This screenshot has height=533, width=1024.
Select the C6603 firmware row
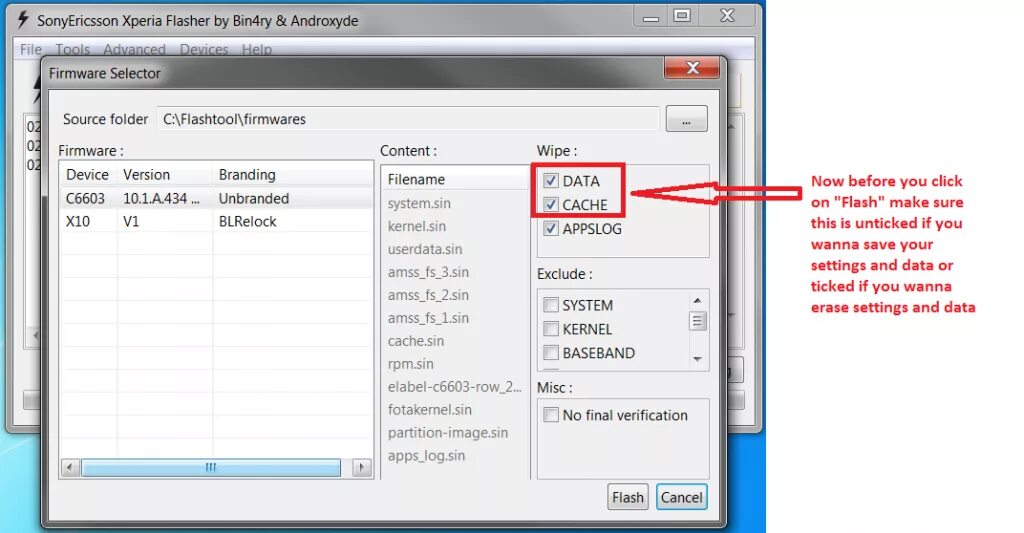point(216,199)
